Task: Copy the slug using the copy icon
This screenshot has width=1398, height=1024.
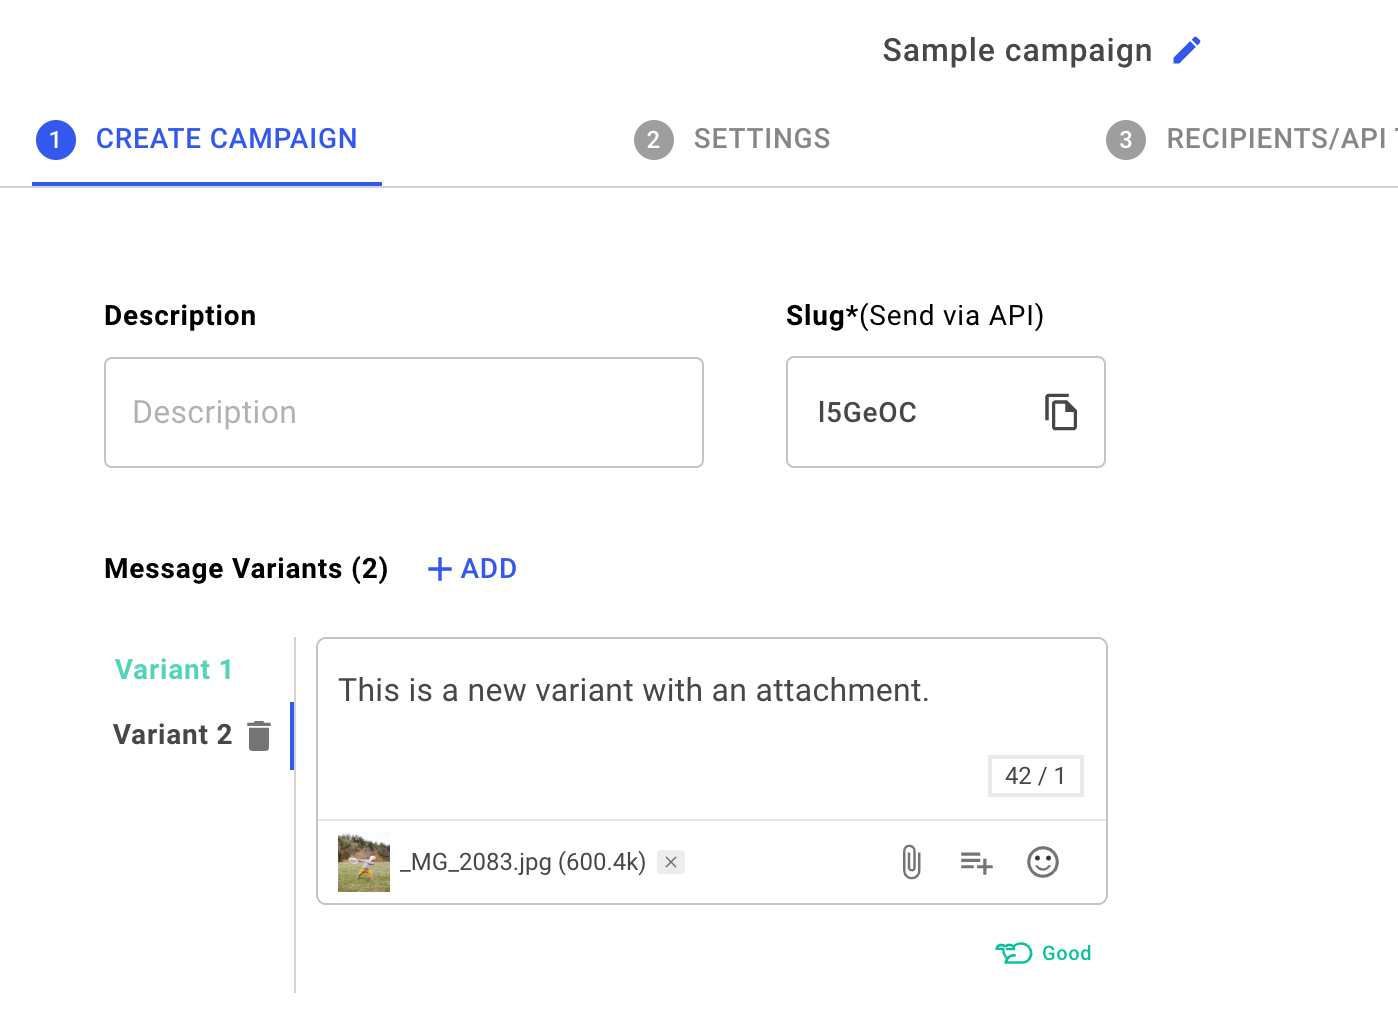Action: click(x=1060, y=412)
